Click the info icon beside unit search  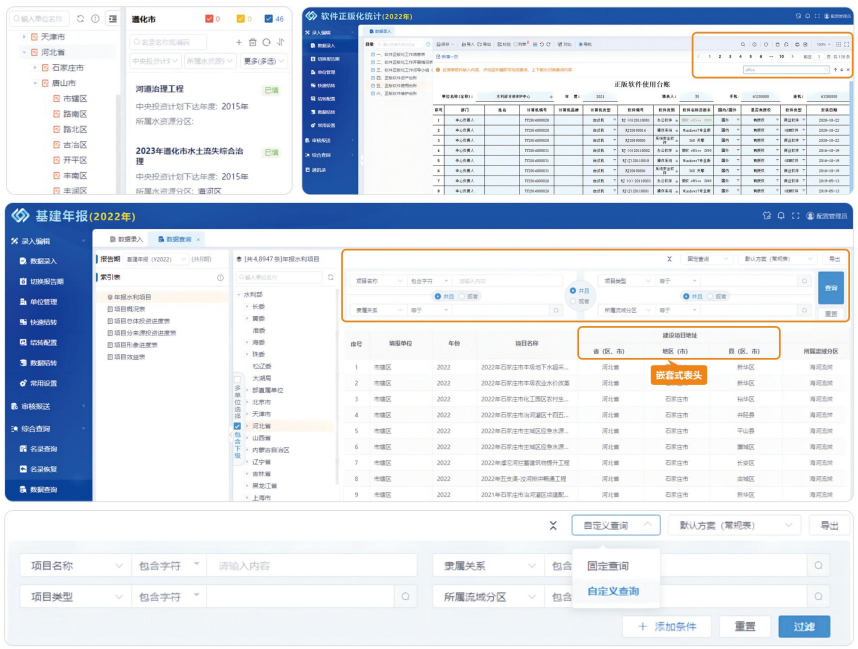pos(95,19)
